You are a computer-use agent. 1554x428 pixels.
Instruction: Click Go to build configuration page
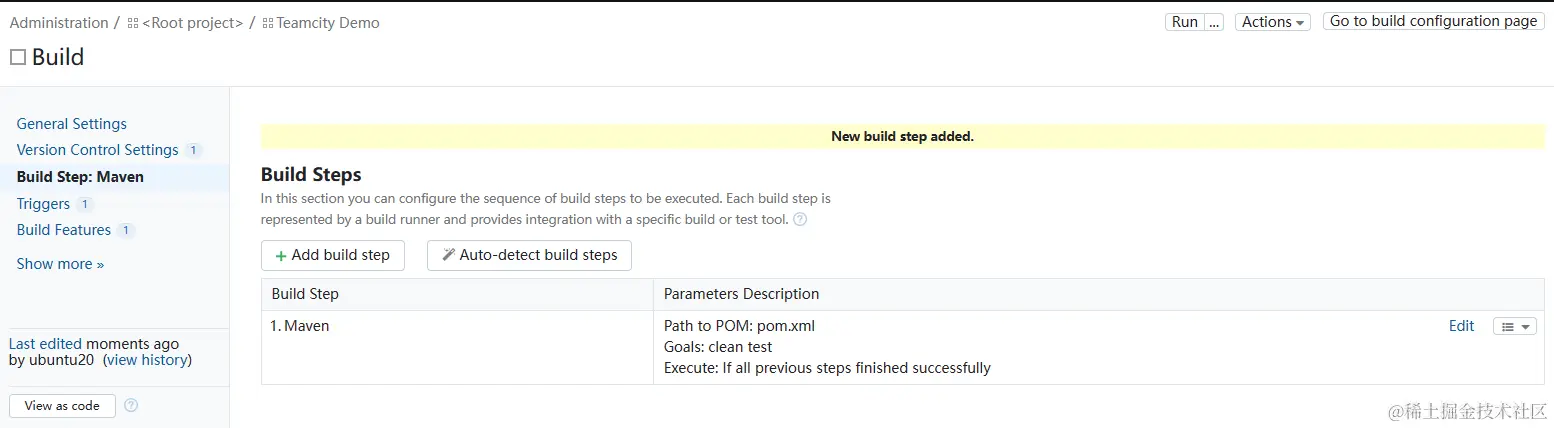pyautogui.click(x=1433, y=21)
